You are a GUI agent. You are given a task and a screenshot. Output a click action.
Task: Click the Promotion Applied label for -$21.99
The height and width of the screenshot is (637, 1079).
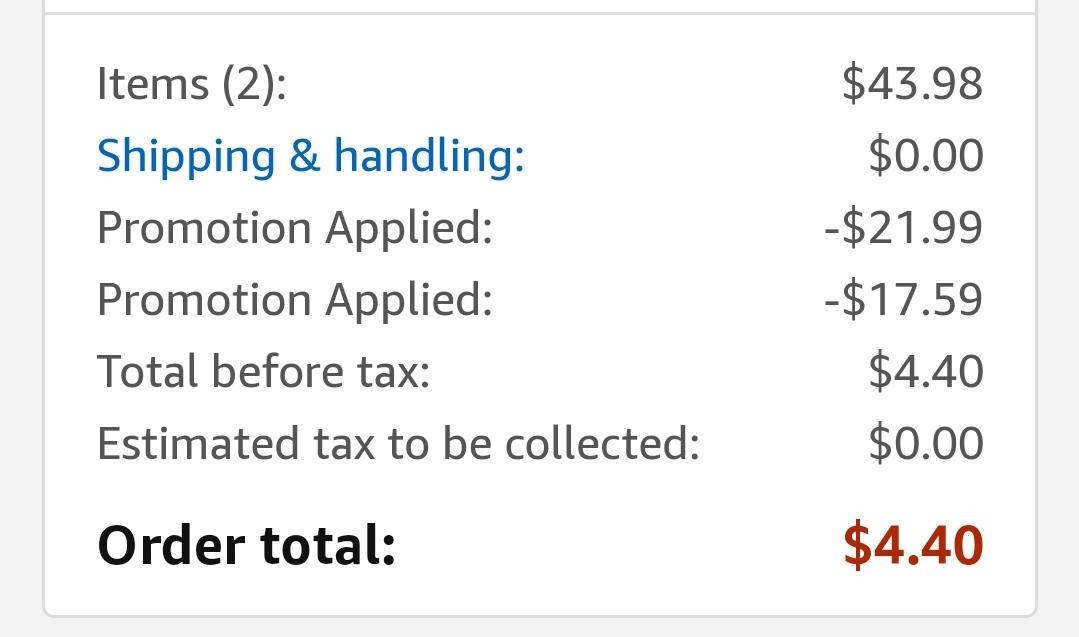[294, 228]
